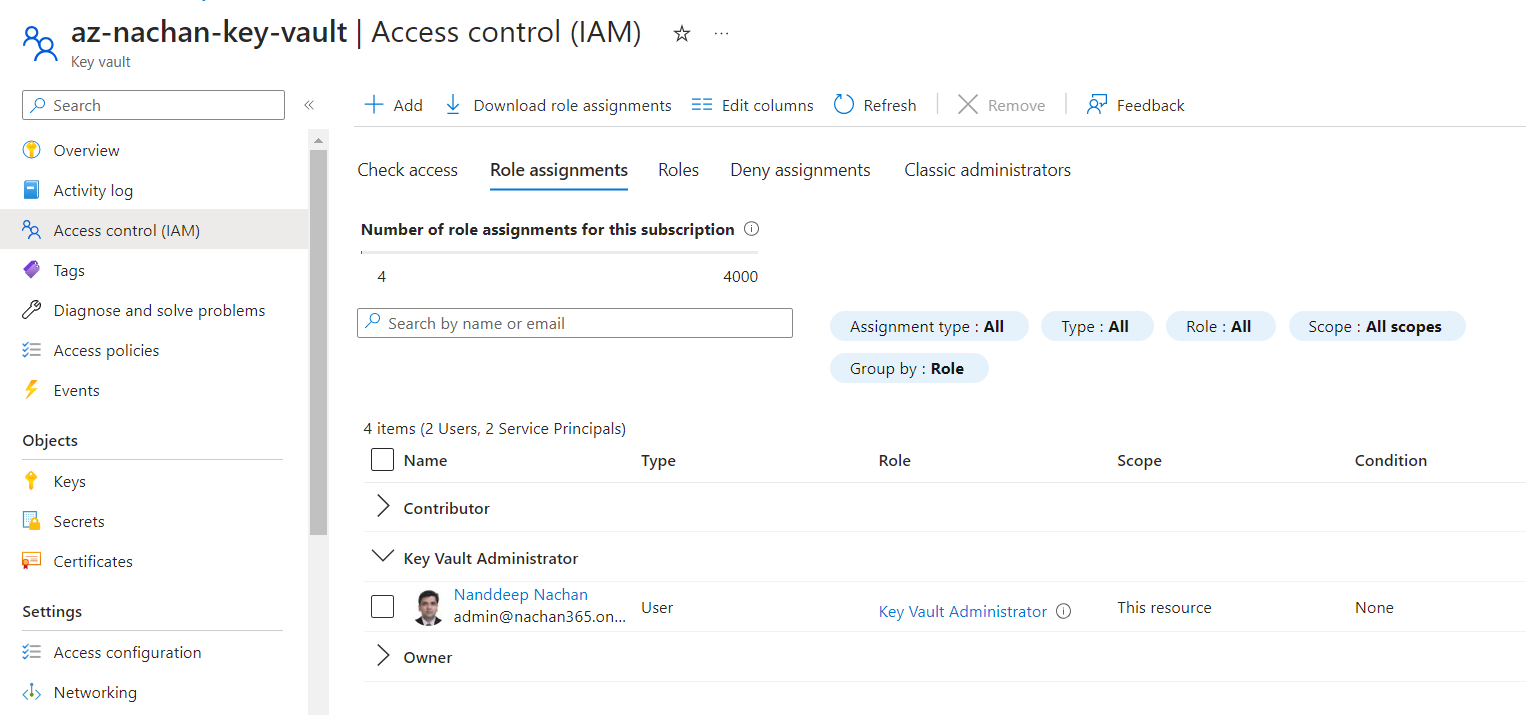
Task: Open Feedback from the toolbar
Action: click(1135, 105)
